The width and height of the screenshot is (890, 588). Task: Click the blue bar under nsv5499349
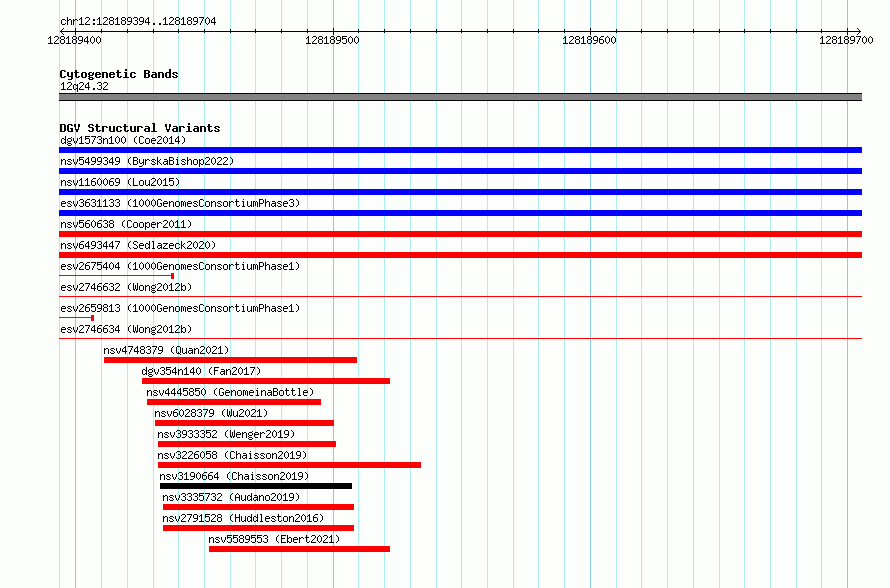pyautogui.click(x=460, y=171)
